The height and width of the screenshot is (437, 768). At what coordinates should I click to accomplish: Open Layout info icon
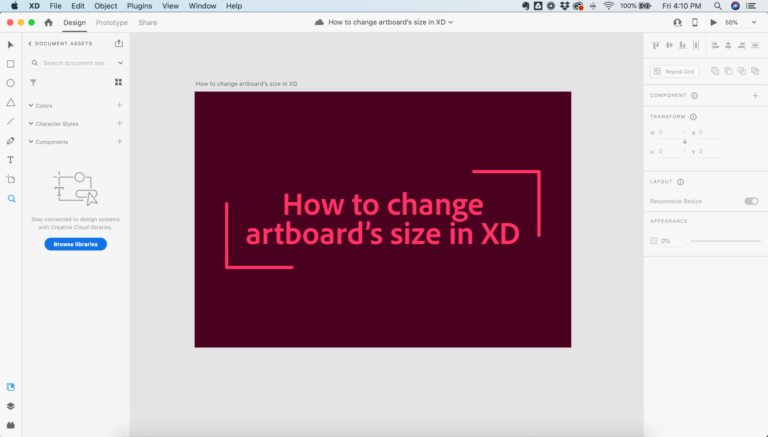click(x=680, y=182)
